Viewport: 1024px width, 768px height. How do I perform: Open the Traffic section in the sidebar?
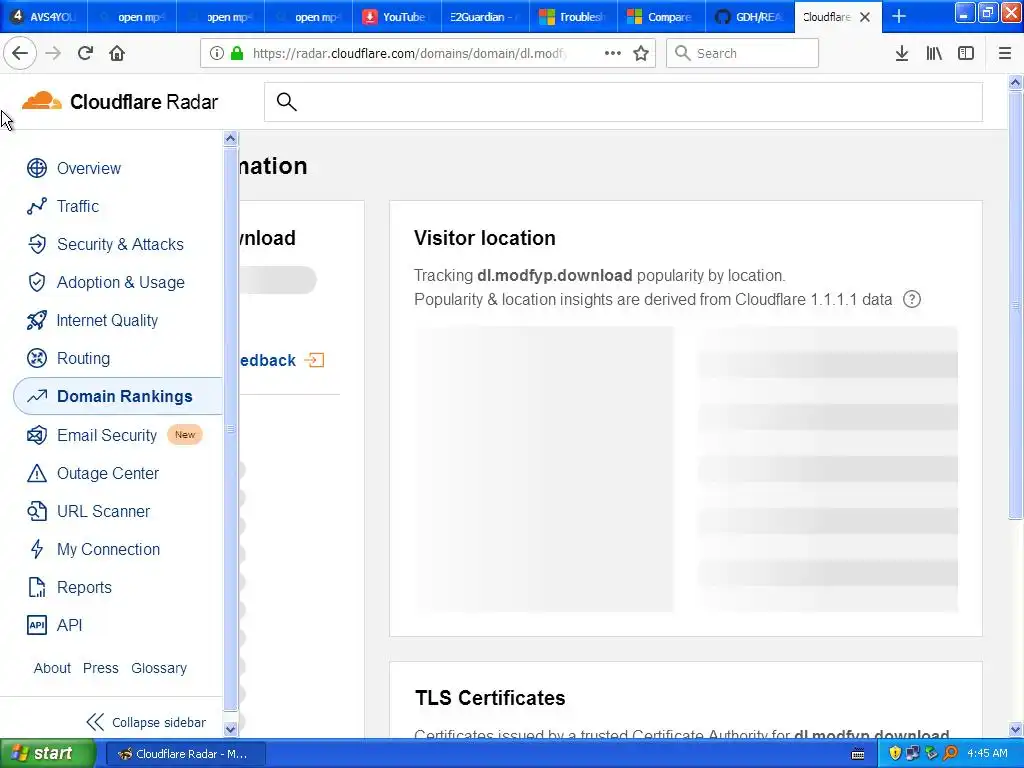pyautogui.click(x=78, y=206)
